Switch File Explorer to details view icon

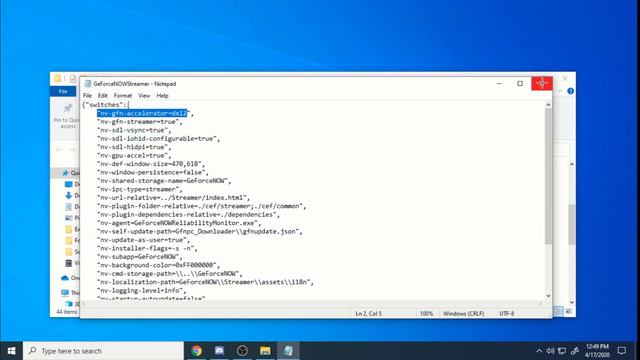(x=559, y=311)
